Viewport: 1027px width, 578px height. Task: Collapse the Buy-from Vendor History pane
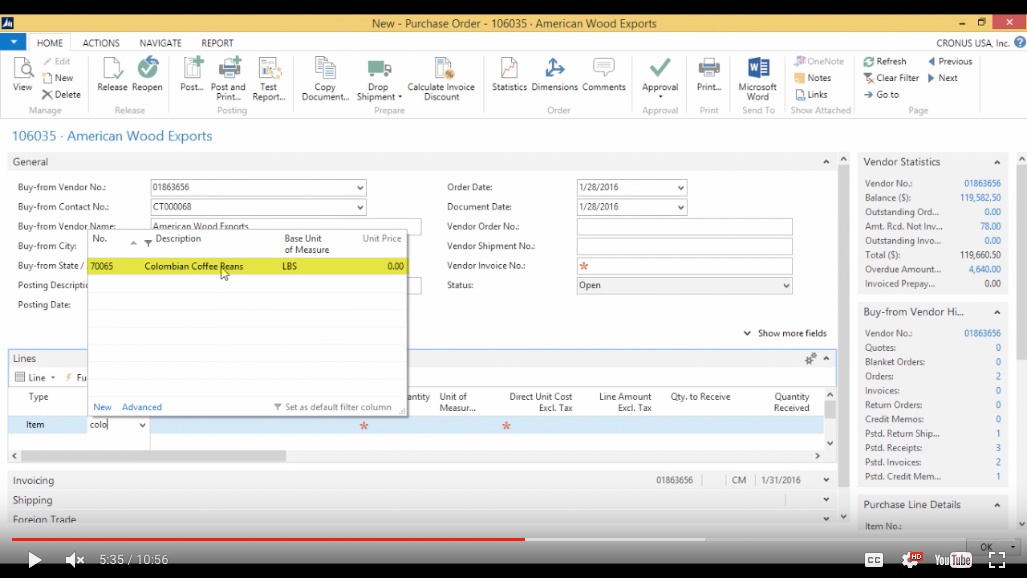tap(997, 312)
